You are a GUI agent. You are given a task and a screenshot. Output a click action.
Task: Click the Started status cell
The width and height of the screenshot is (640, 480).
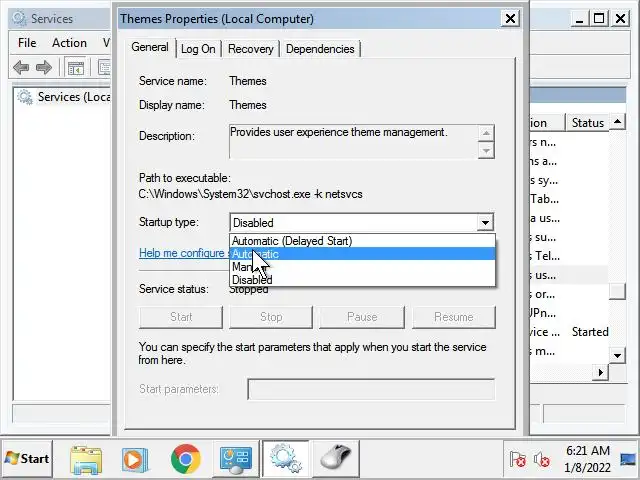590,332
